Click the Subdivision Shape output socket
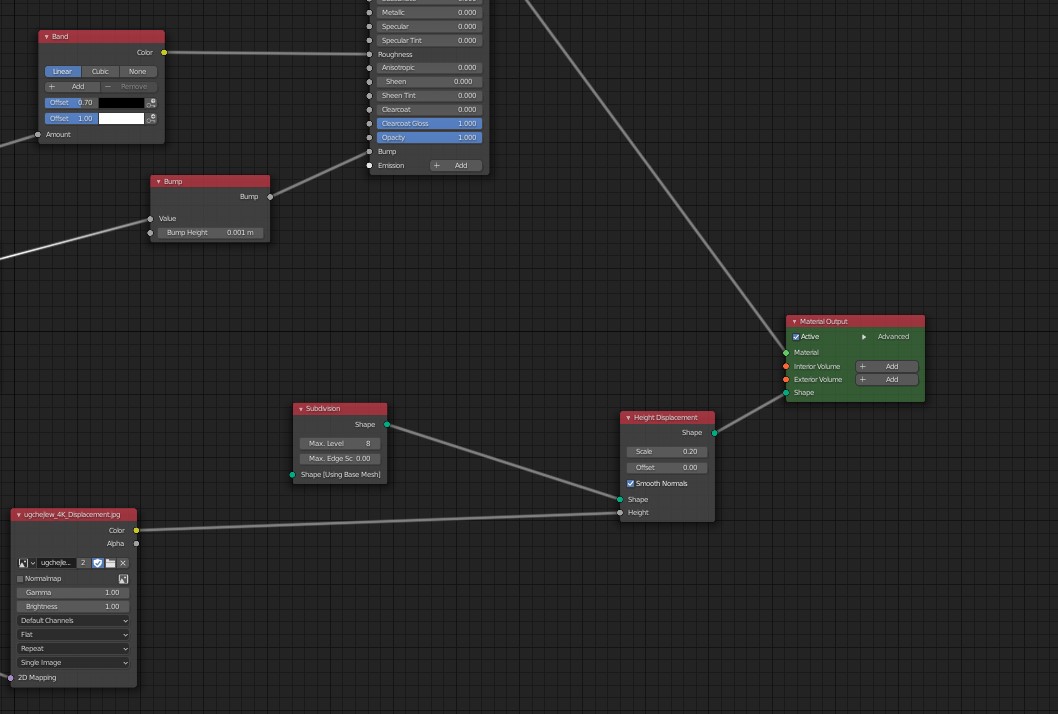Viewport: 1058px width, 714px height. click(387, 425)
